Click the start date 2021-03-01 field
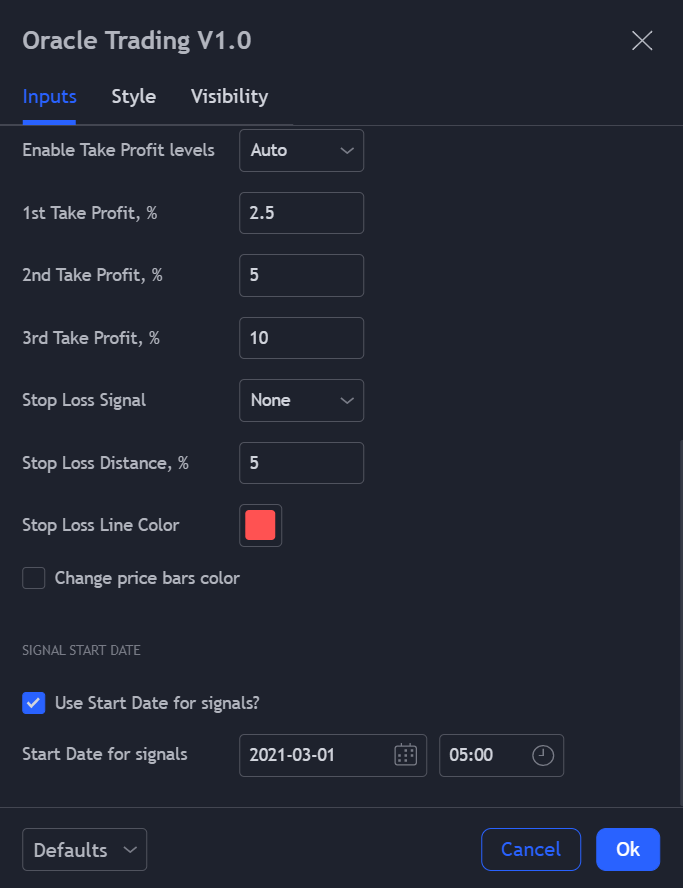This screenshot has width=683, height=888. 315,755
